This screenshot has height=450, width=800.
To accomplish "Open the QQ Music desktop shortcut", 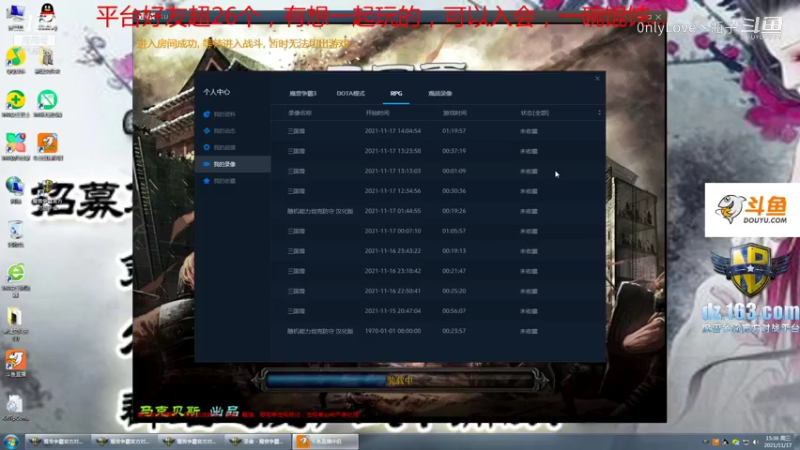I will coord(16,60).
